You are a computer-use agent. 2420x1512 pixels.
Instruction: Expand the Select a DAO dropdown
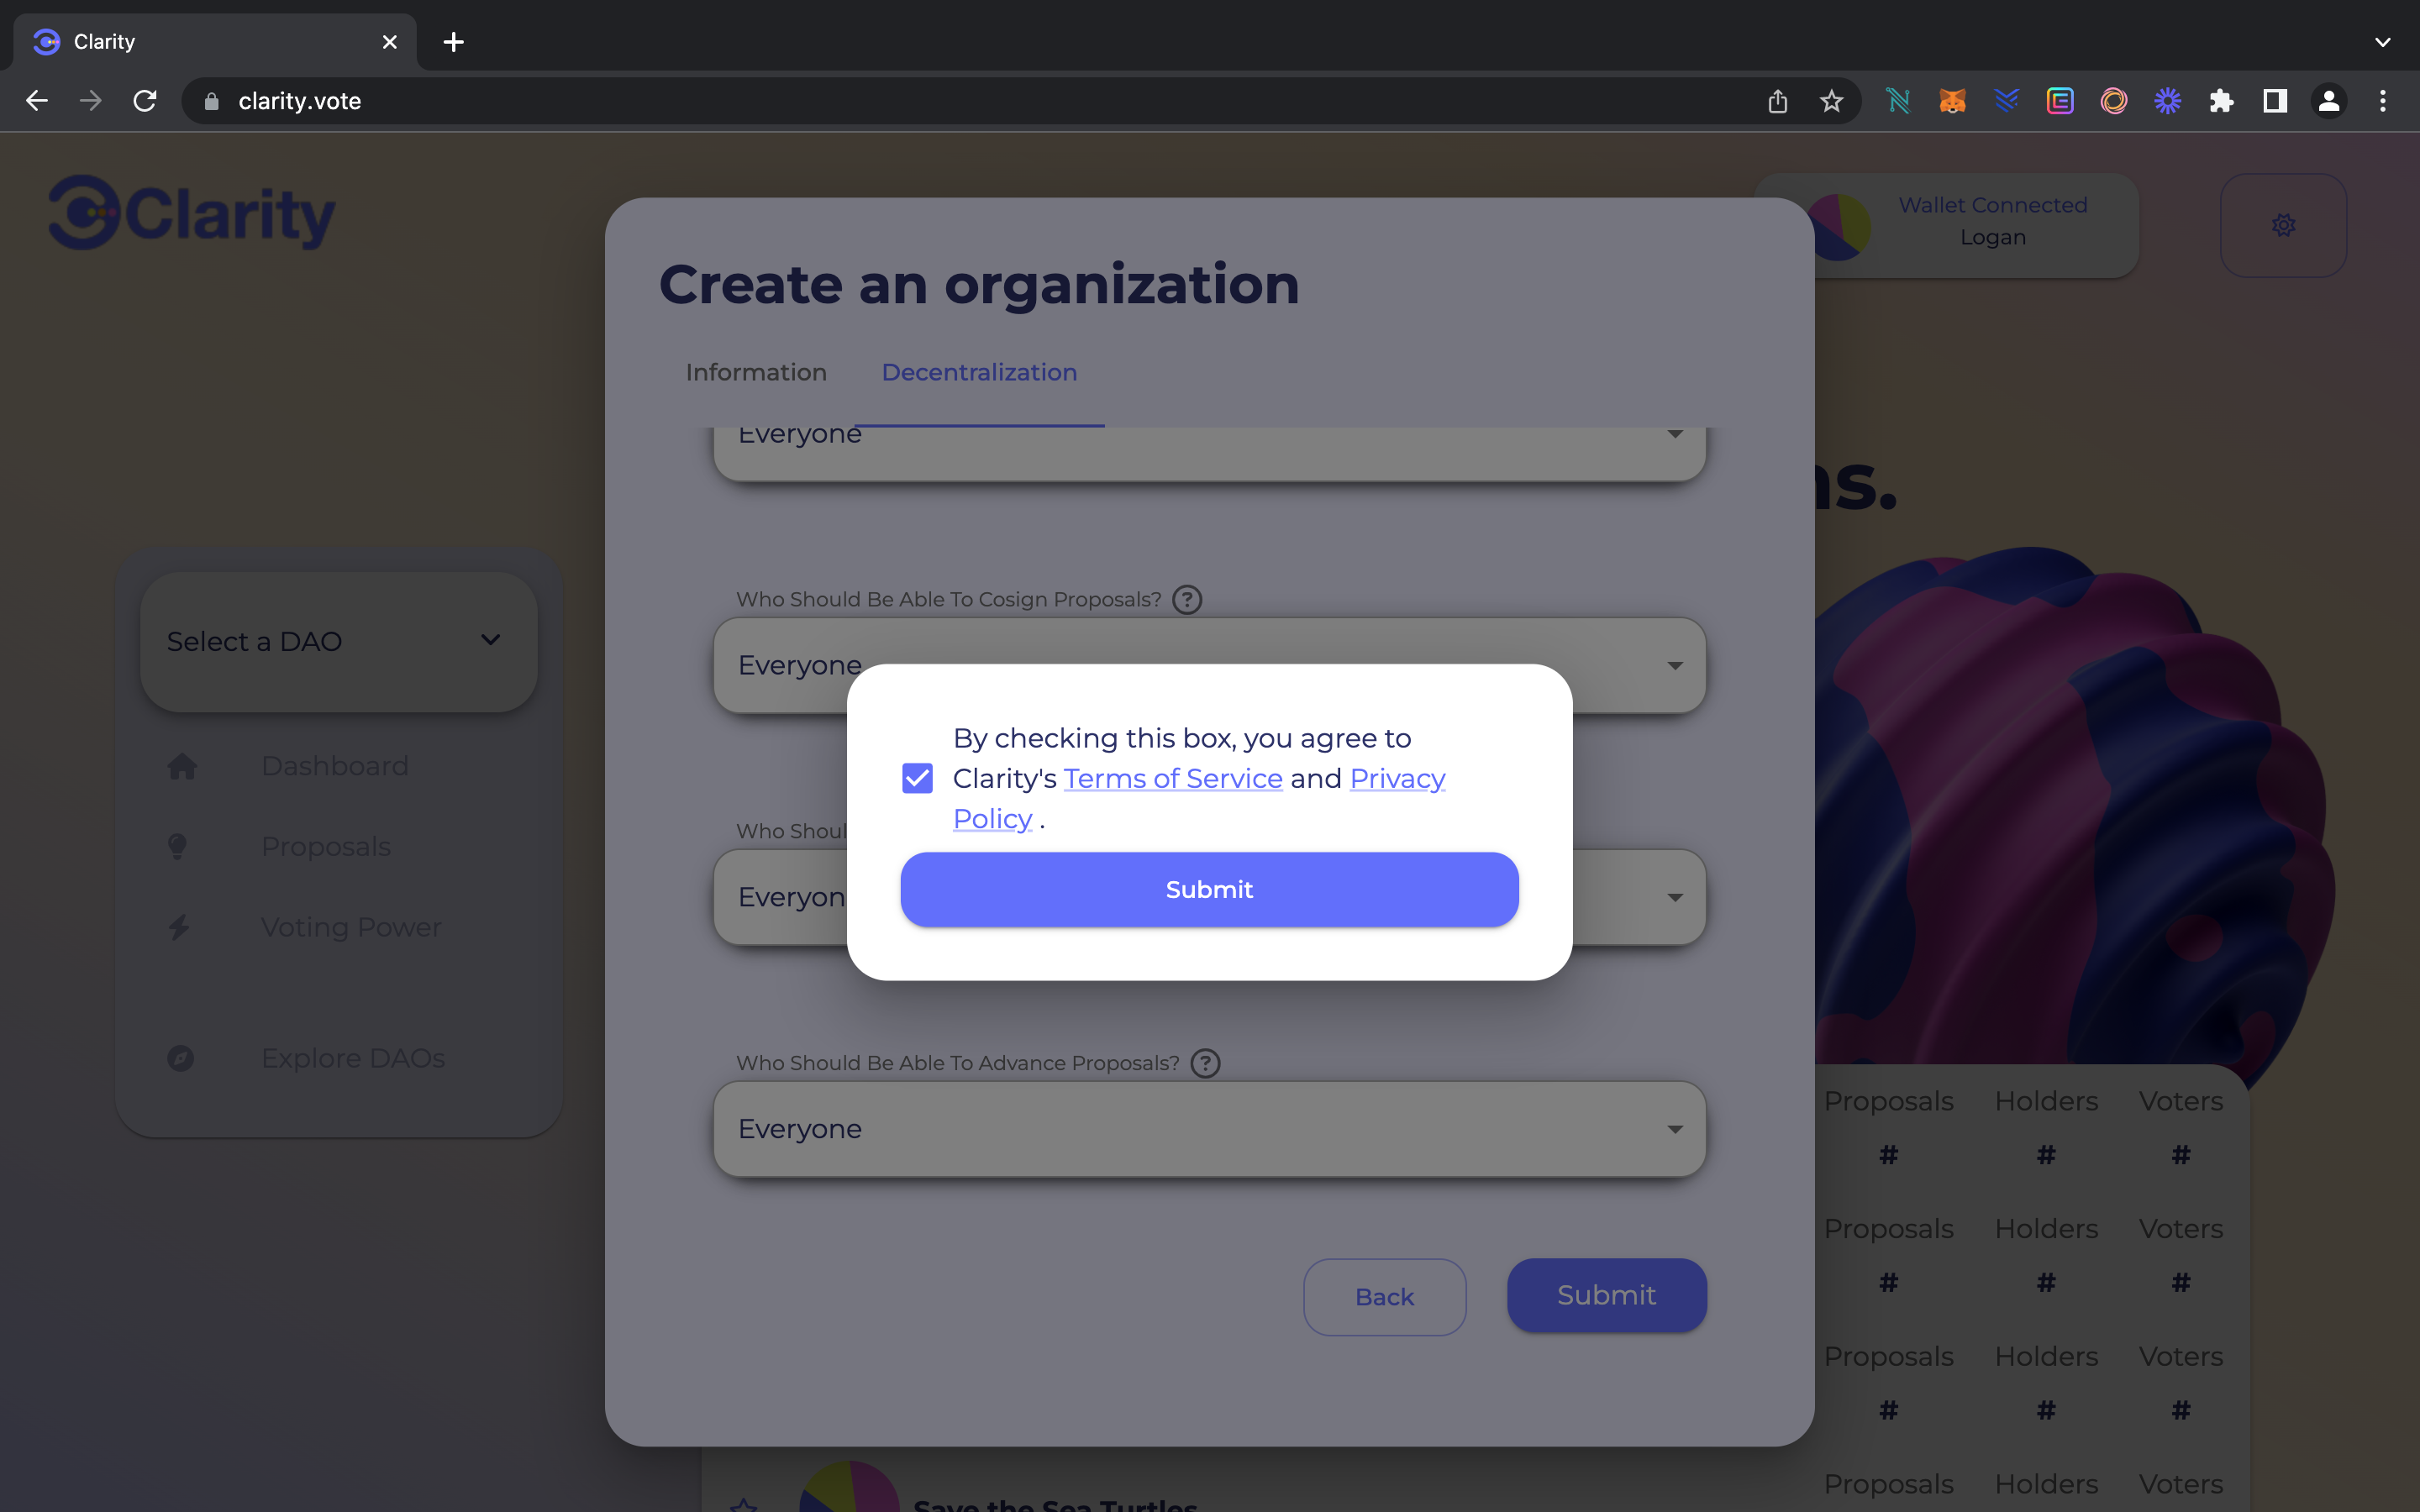[338, 641]
